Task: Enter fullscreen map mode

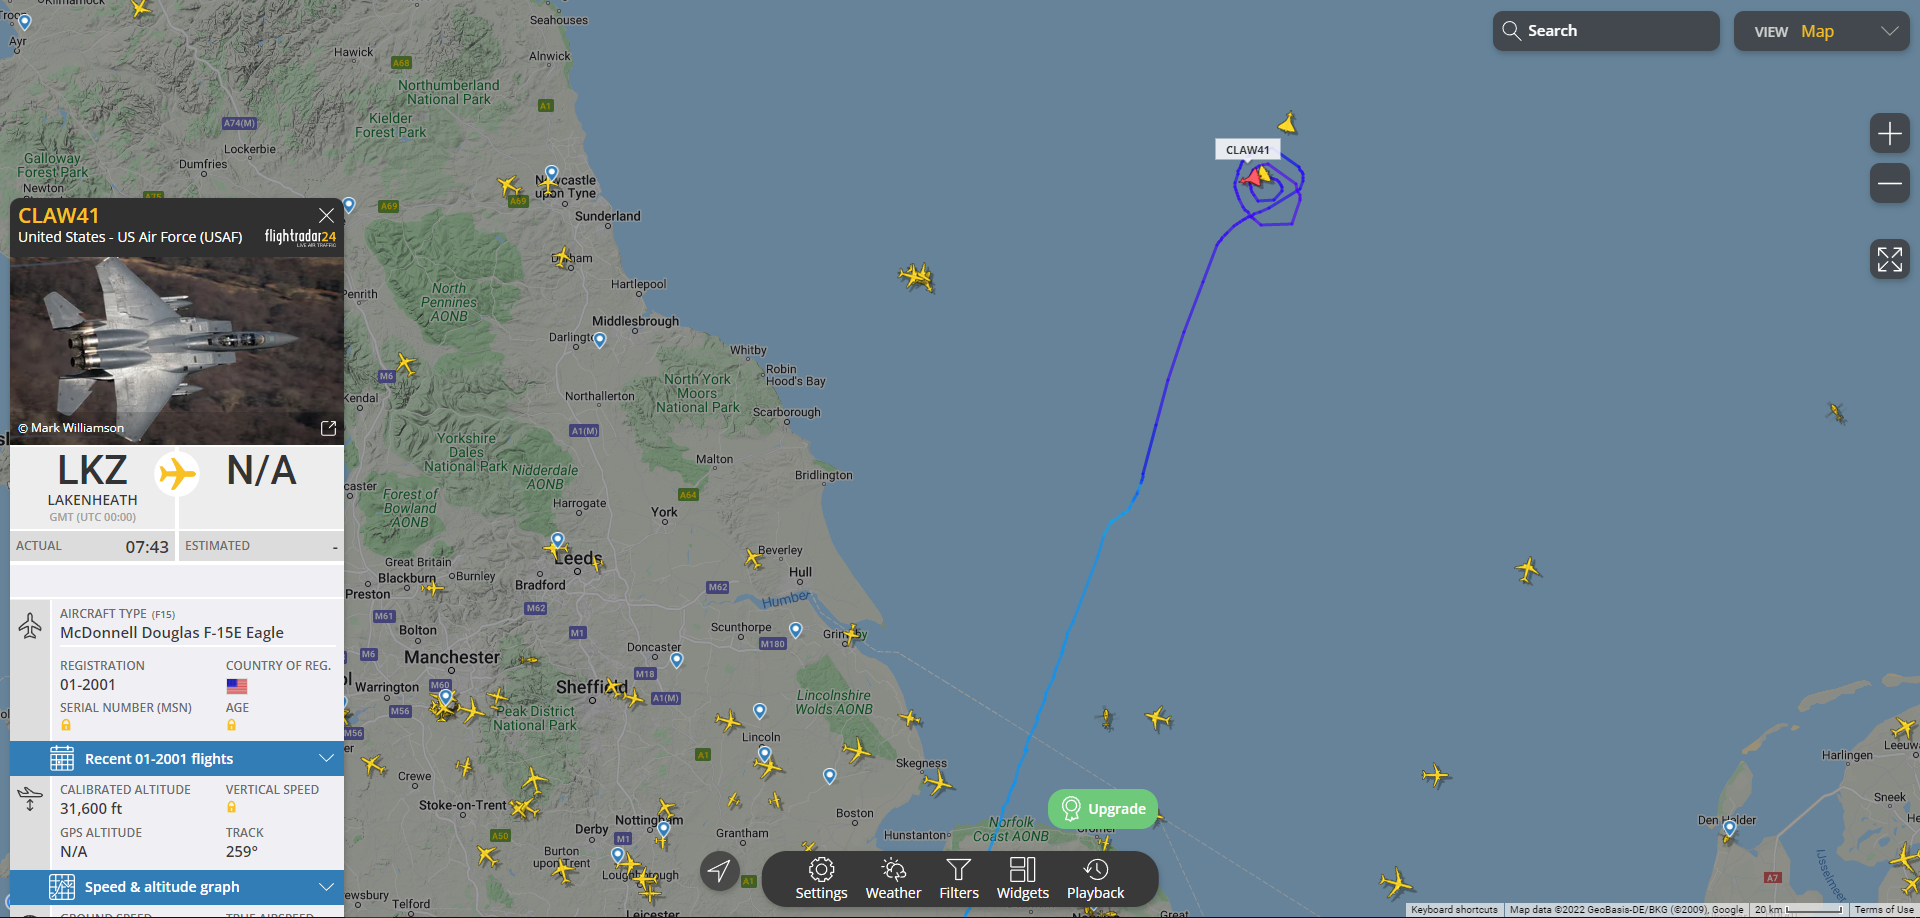Action: pyautogui.click(x=1889, y=259)
